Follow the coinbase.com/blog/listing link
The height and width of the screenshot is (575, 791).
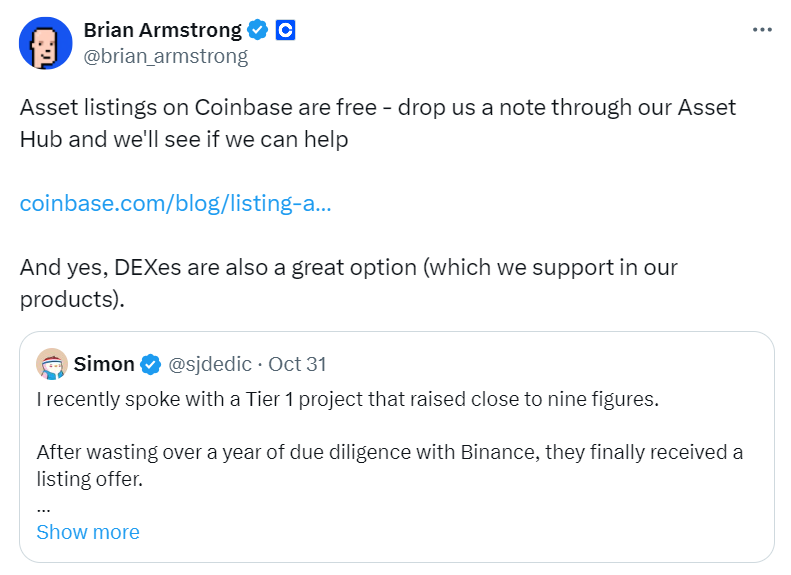(x=175, y=204)
